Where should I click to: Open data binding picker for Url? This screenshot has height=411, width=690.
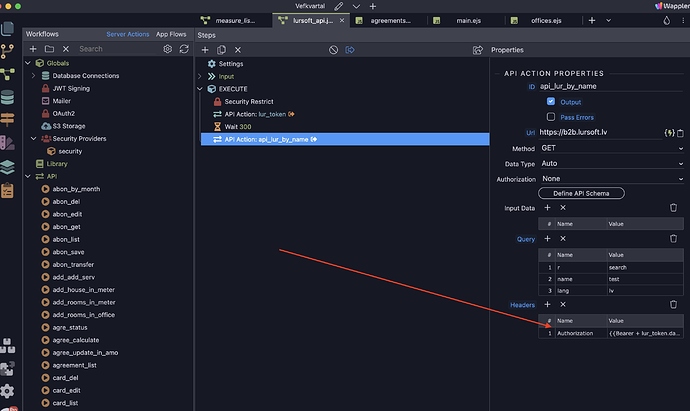pos(669,132)
